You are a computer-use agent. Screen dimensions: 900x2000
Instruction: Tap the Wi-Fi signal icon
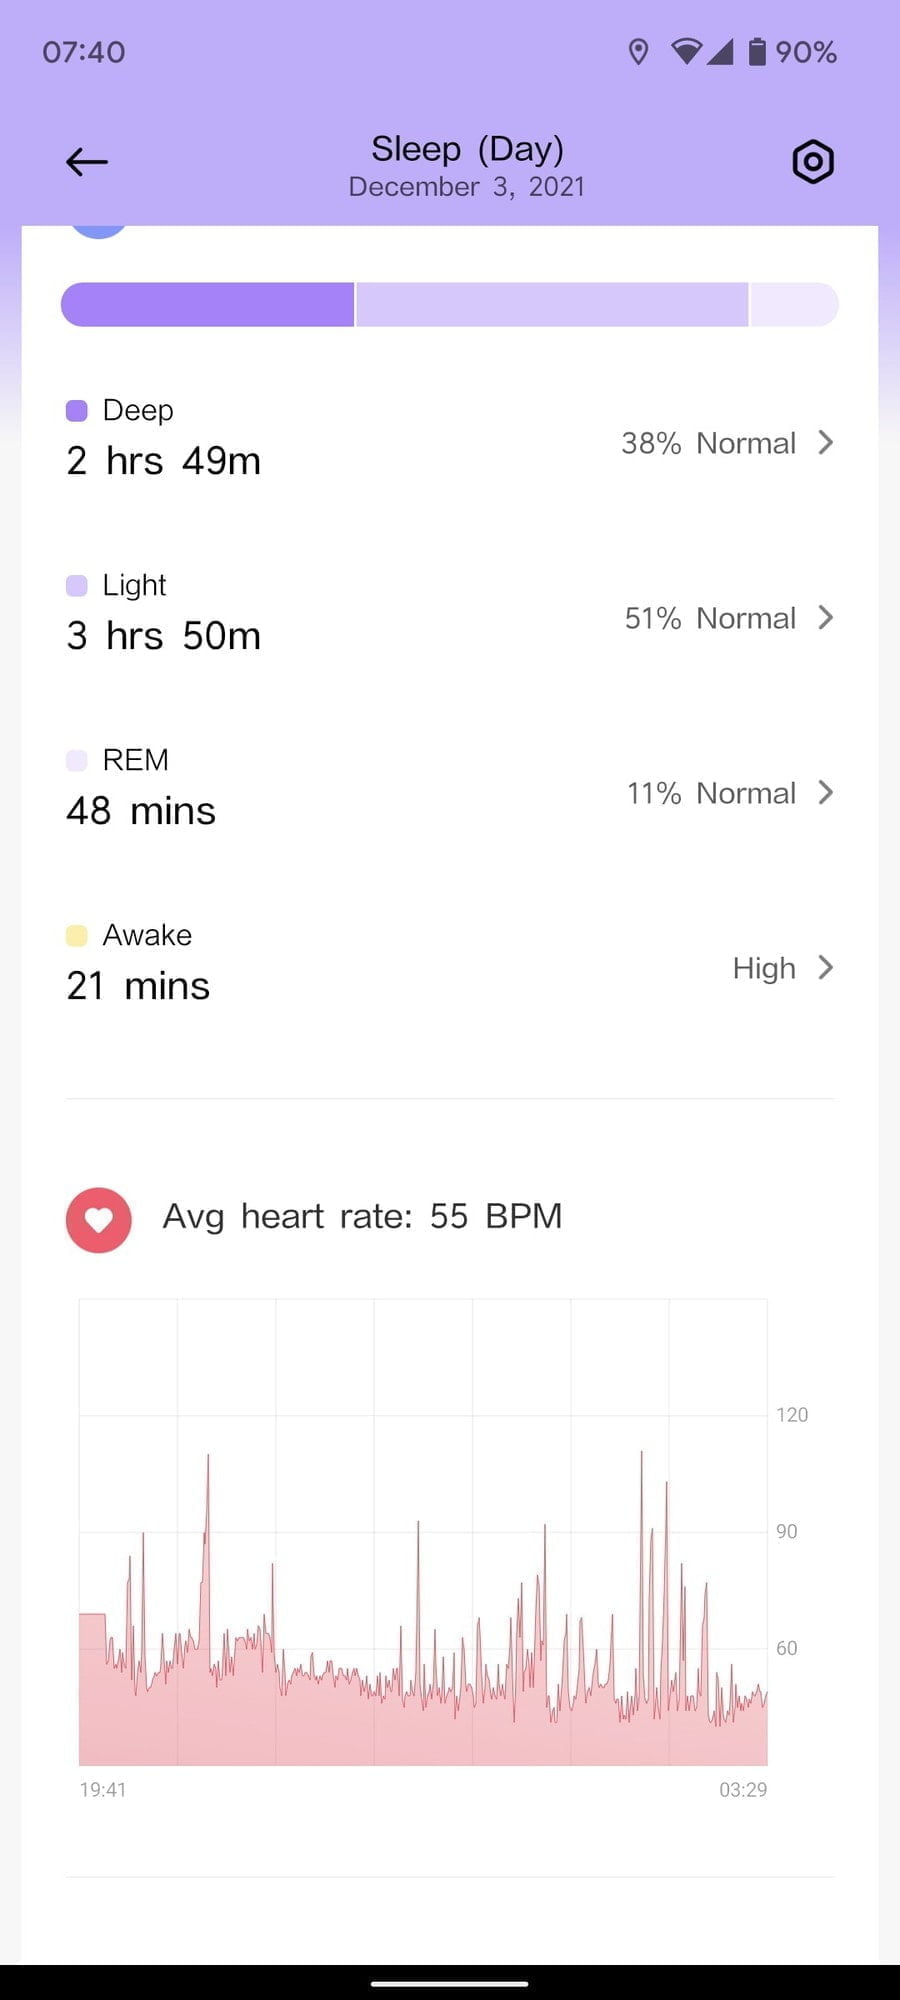[x=686, y=52]
